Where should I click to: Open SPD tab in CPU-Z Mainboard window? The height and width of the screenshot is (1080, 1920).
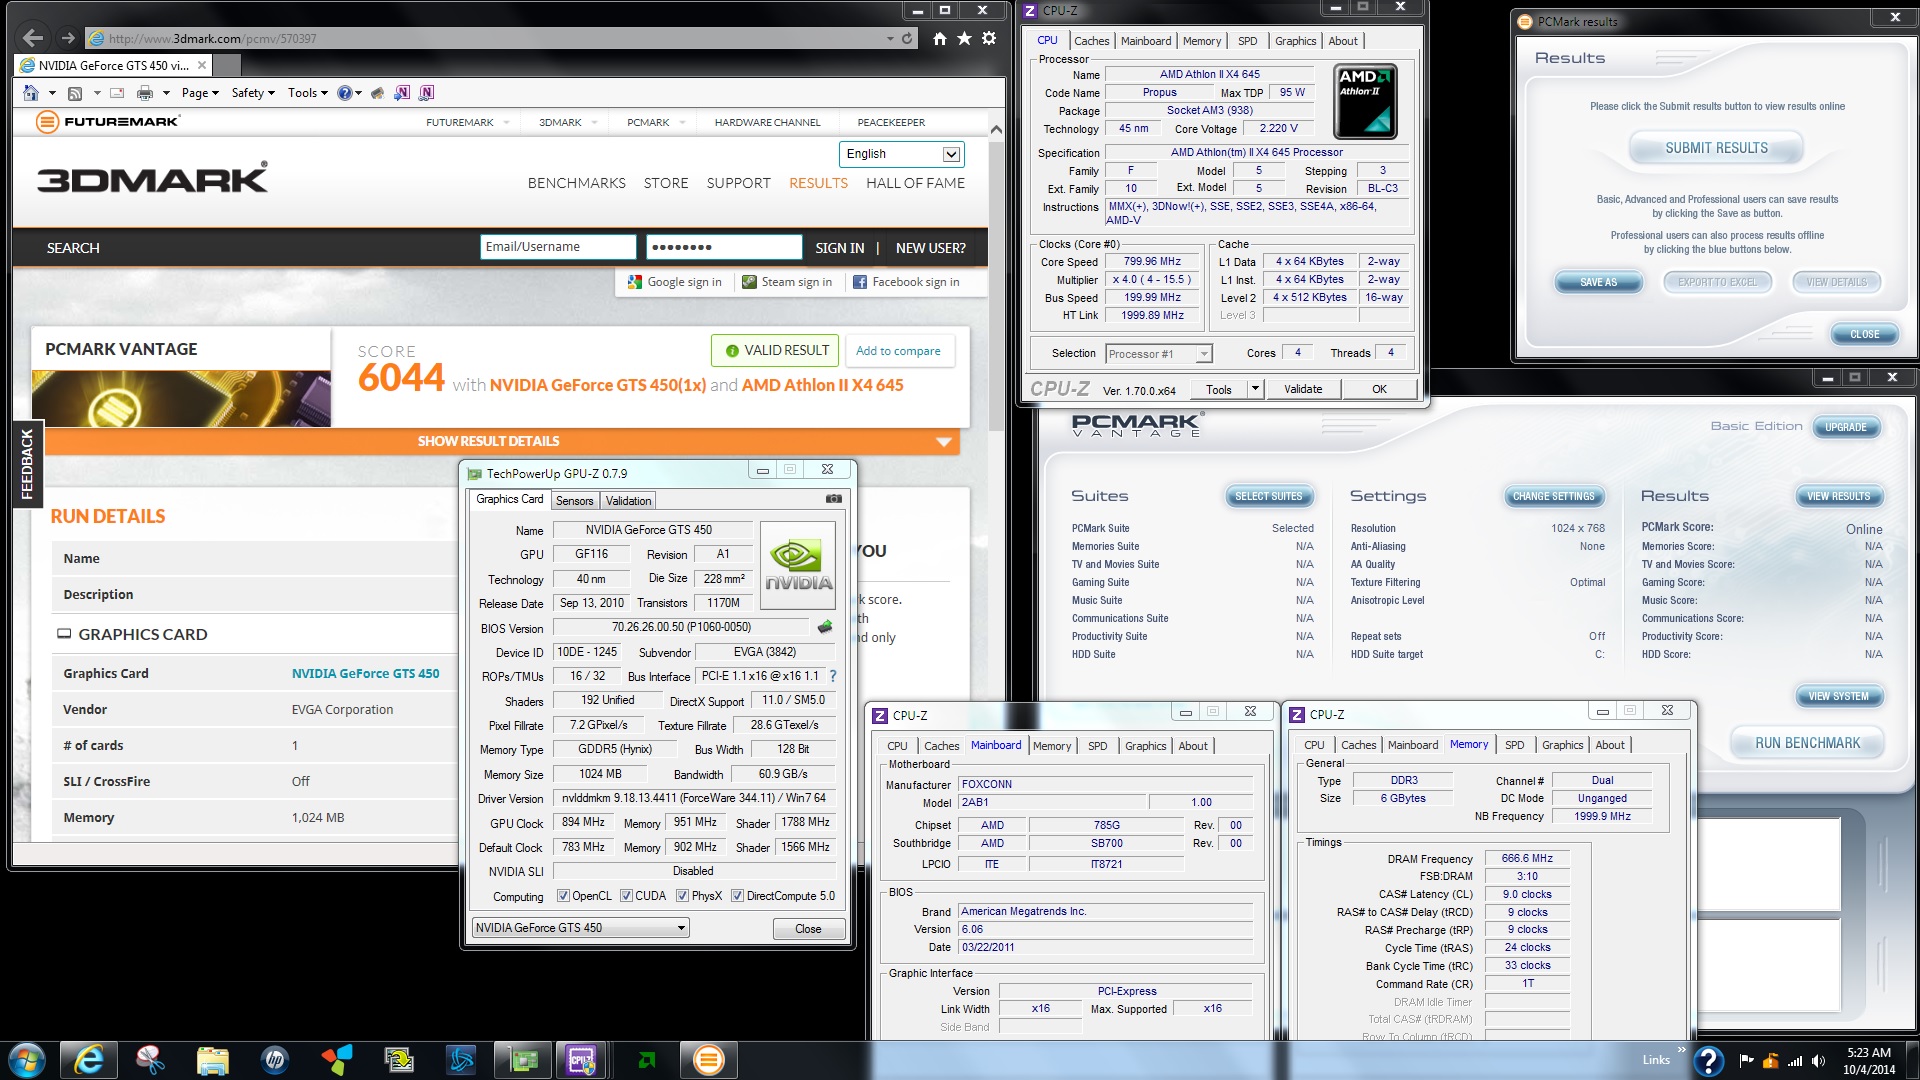[1097, 746]
